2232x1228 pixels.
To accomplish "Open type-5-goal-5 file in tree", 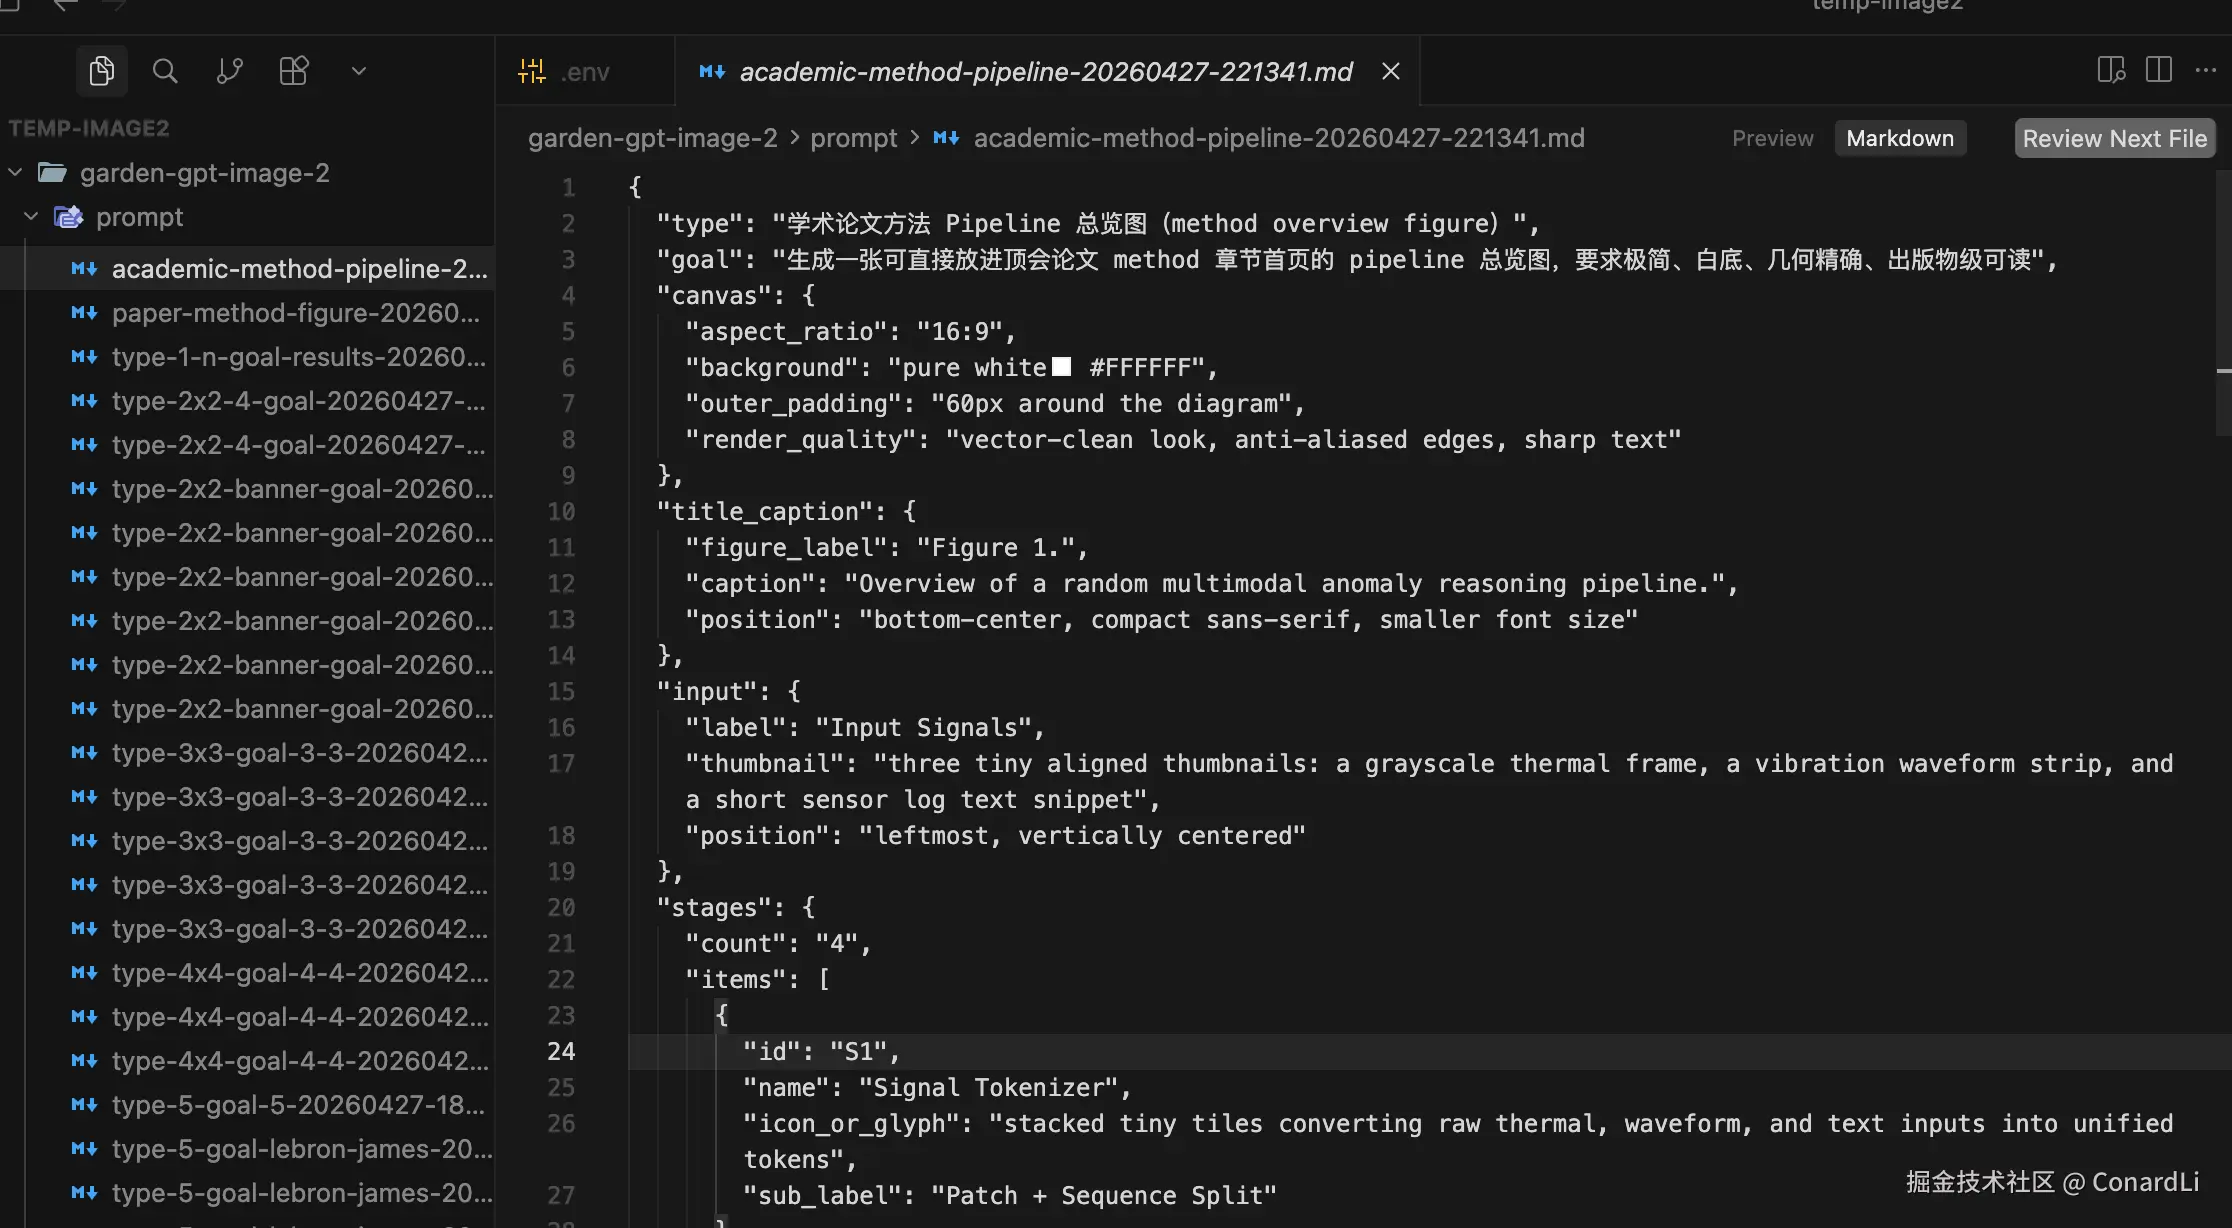I will coord(297,1105).
